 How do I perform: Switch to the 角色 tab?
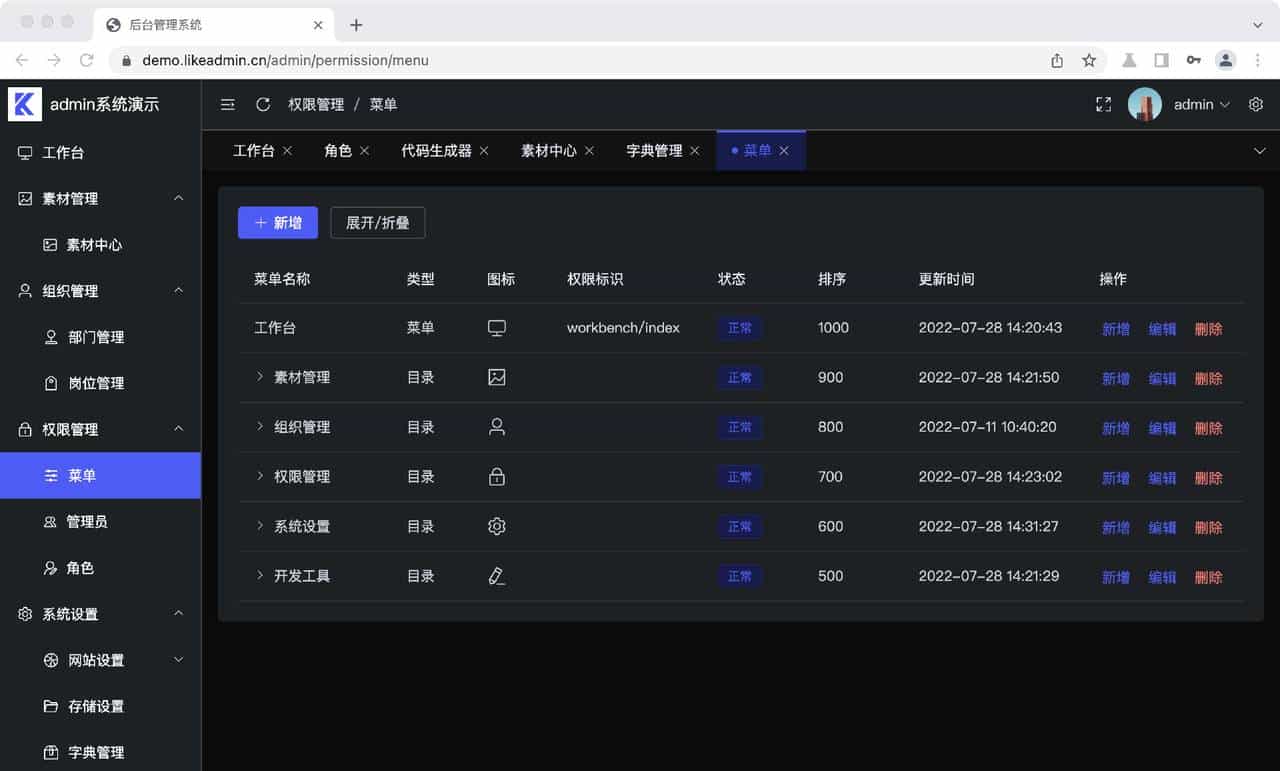(x=338, y=150)
